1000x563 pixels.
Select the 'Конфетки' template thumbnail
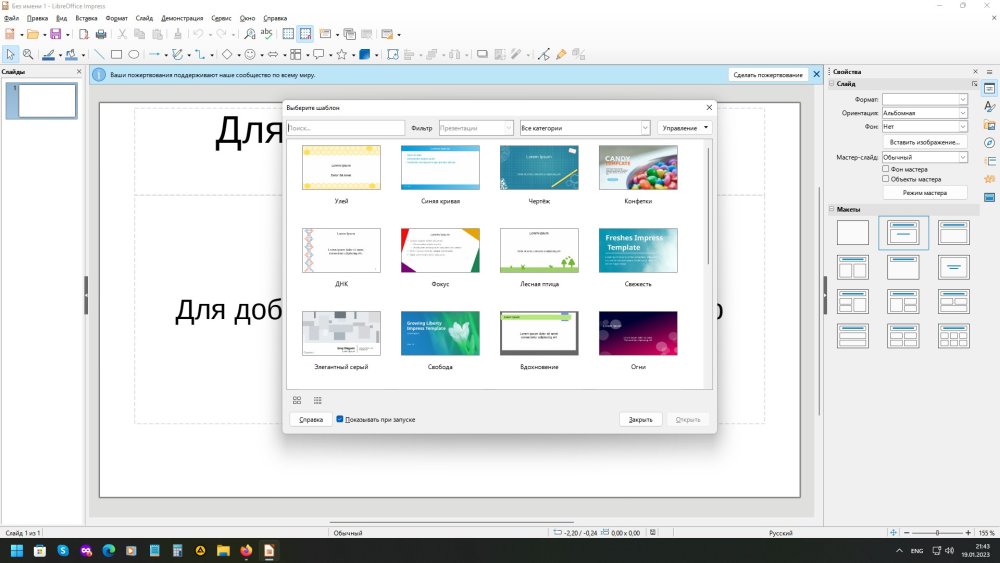pos(638,168)
